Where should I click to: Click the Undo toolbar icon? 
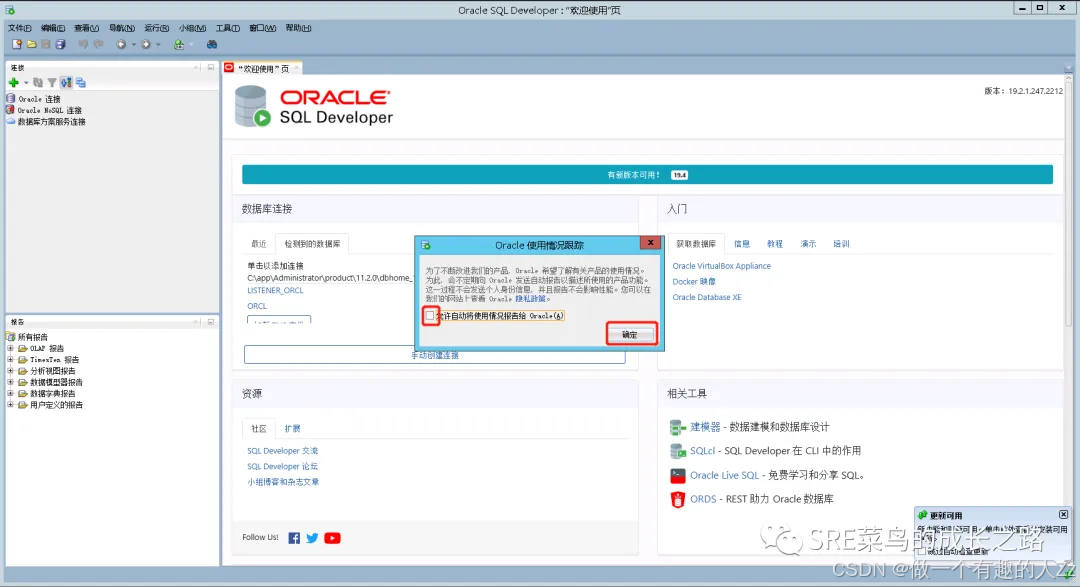83,44
